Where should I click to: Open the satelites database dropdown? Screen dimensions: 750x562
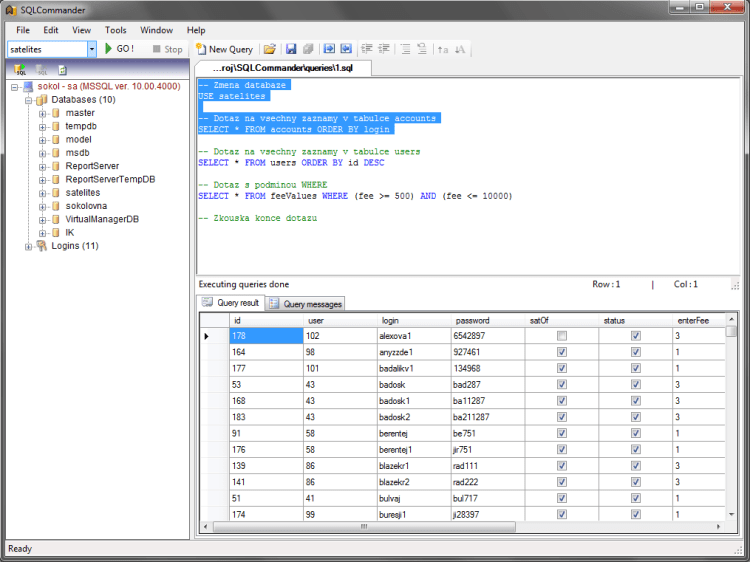pos(92,49)
